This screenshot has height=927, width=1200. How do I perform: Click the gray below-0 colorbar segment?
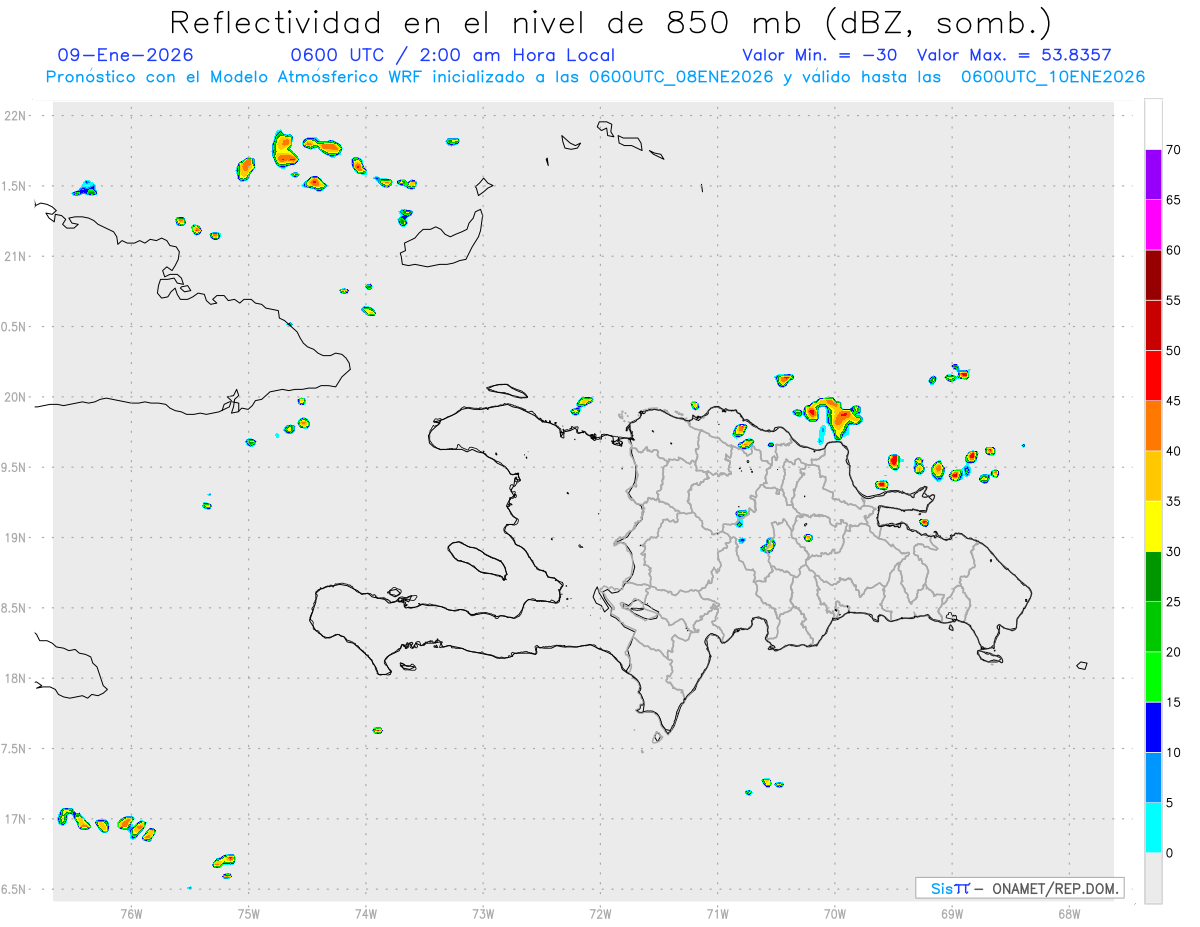click(x=1153, y=878)
